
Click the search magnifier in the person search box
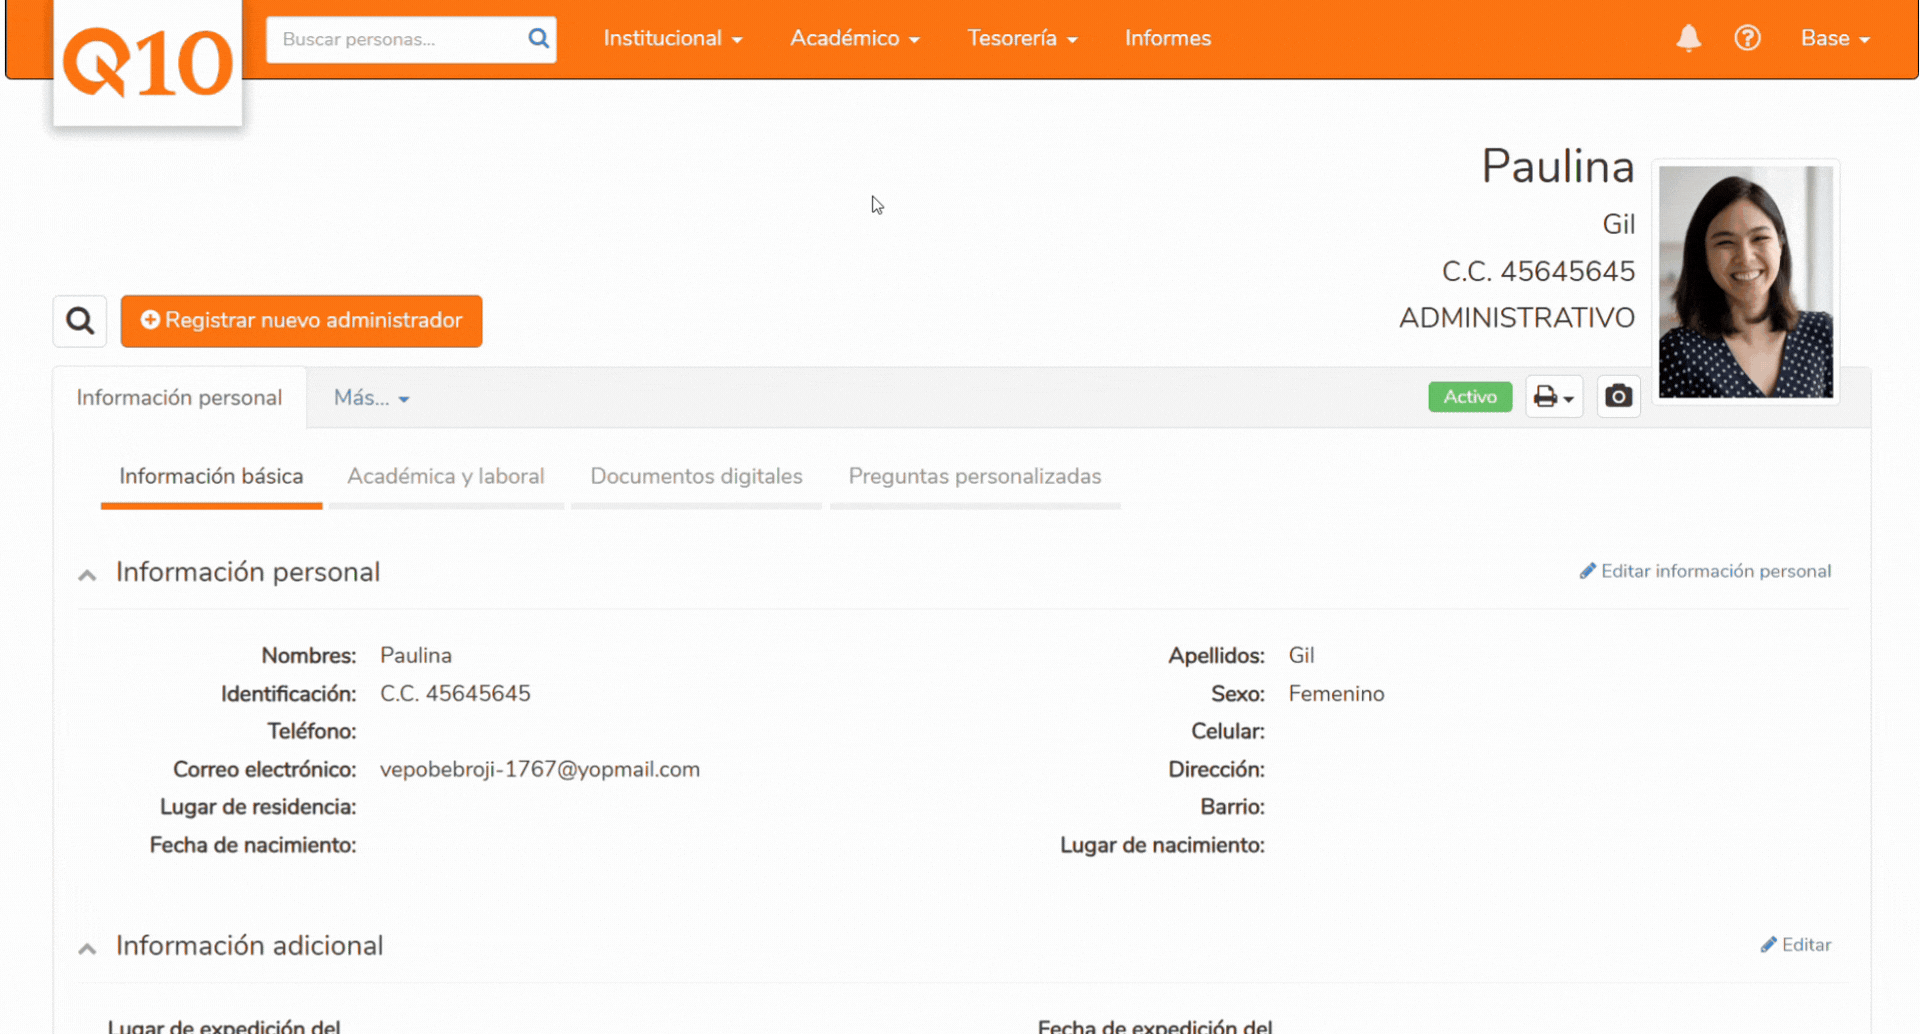point(538,38)
